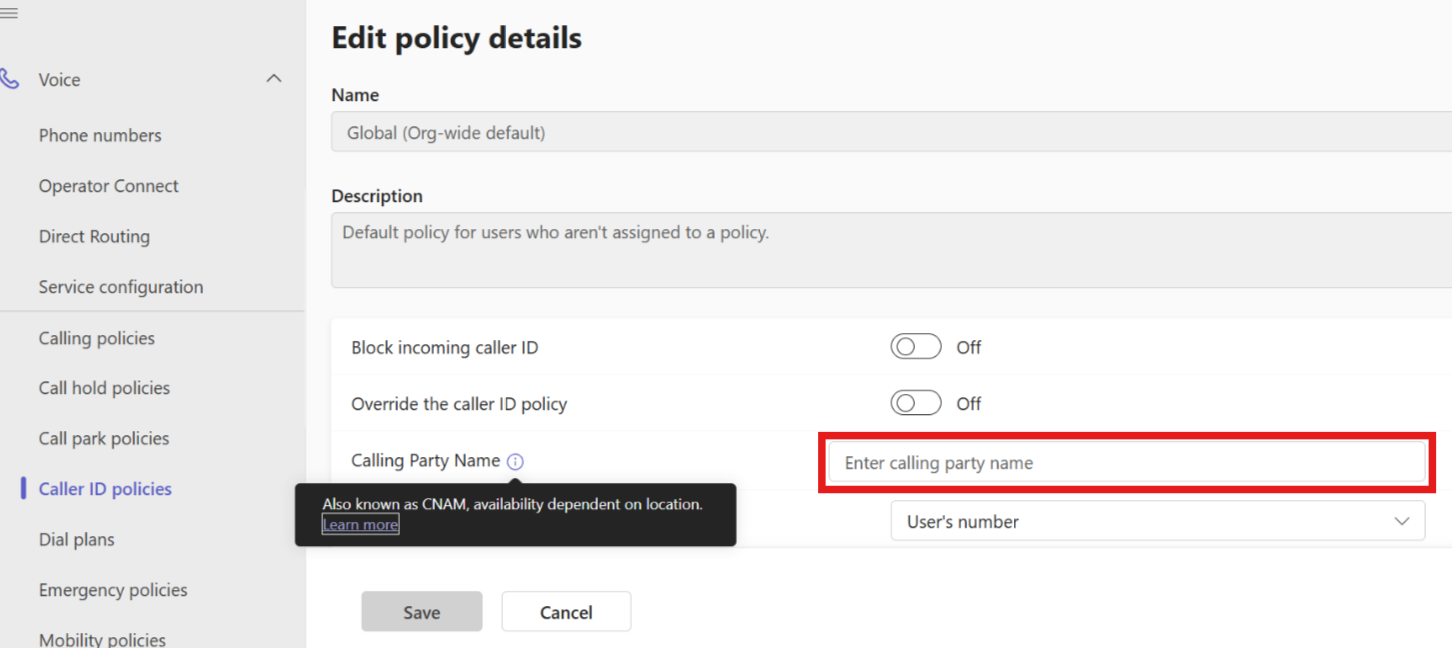Click the Calling Party Name label
Viewport: 1452px width, 648px height.
425,461
